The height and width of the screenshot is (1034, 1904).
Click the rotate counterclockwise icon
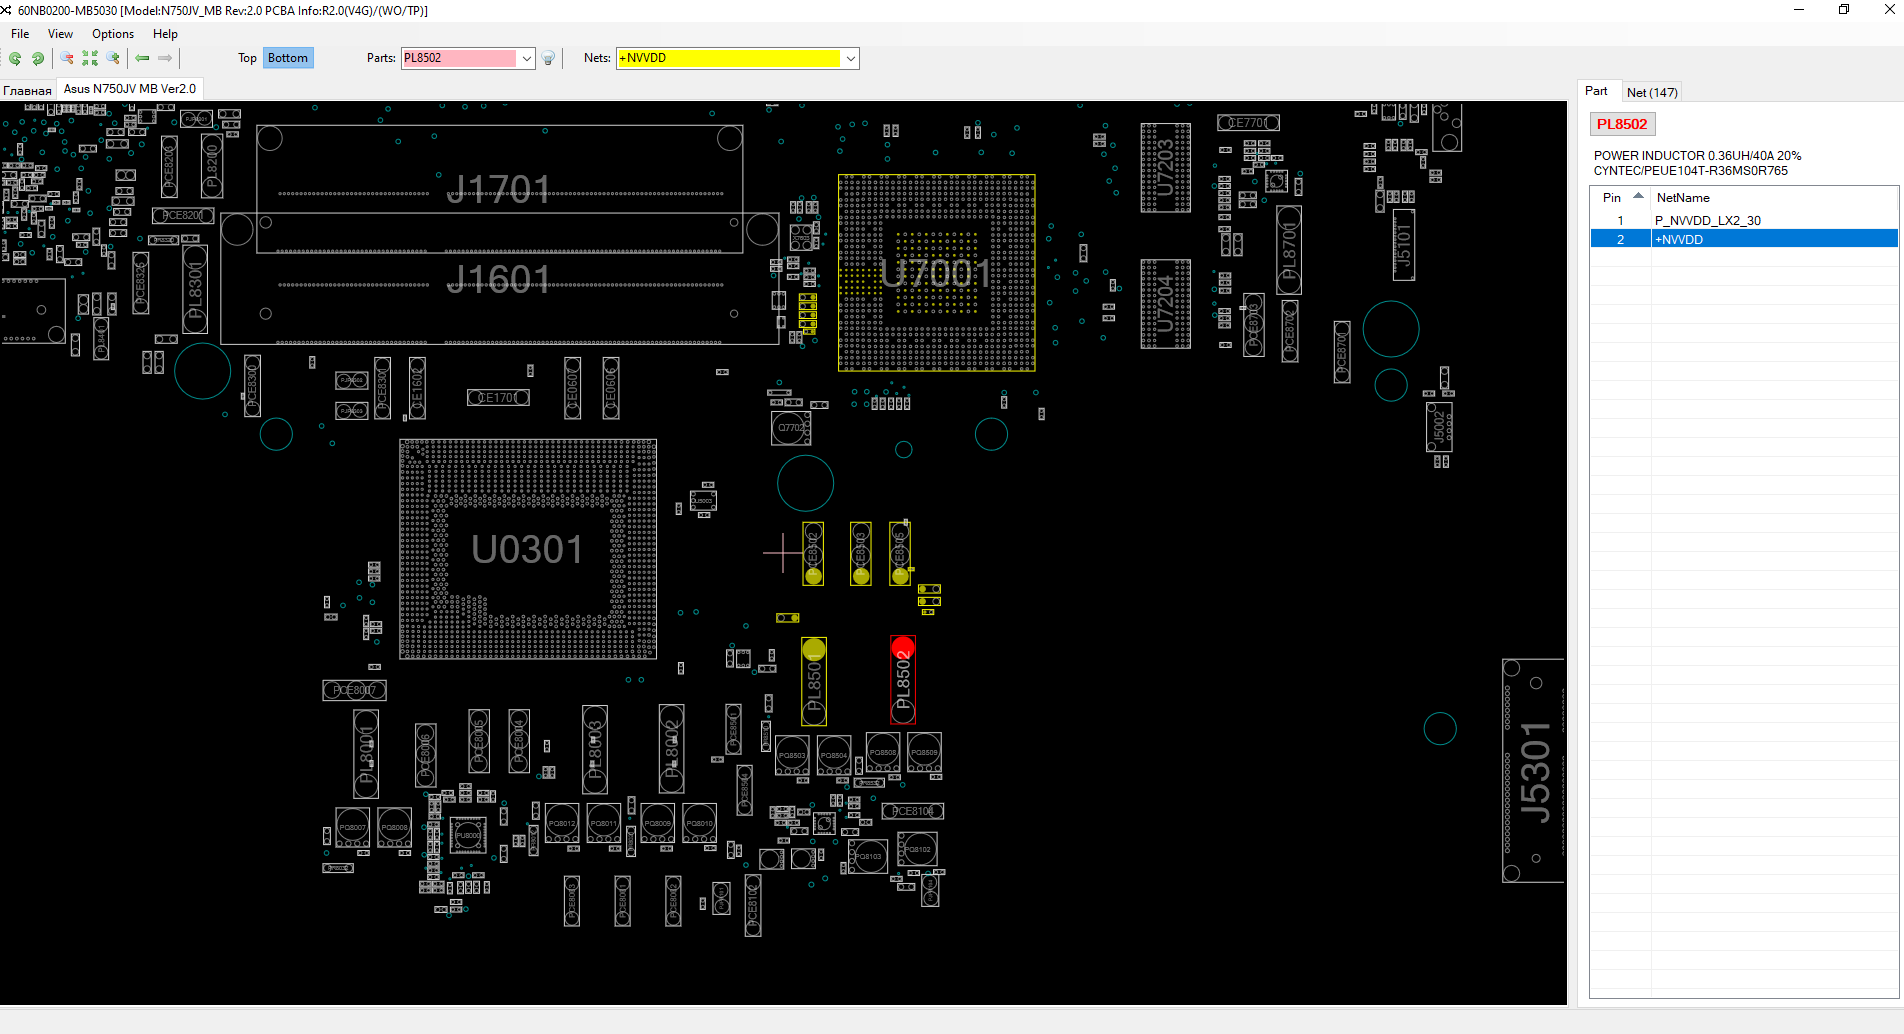[15, 58]
